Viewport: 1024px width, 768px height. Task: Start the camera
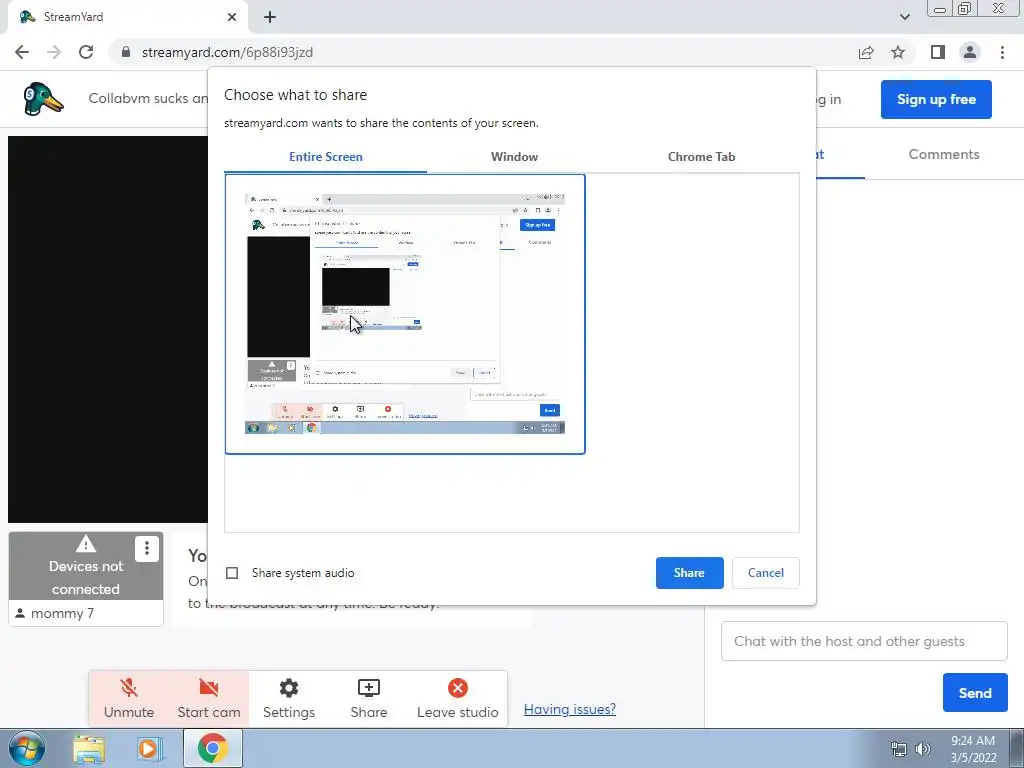click(x=209, y=698)
